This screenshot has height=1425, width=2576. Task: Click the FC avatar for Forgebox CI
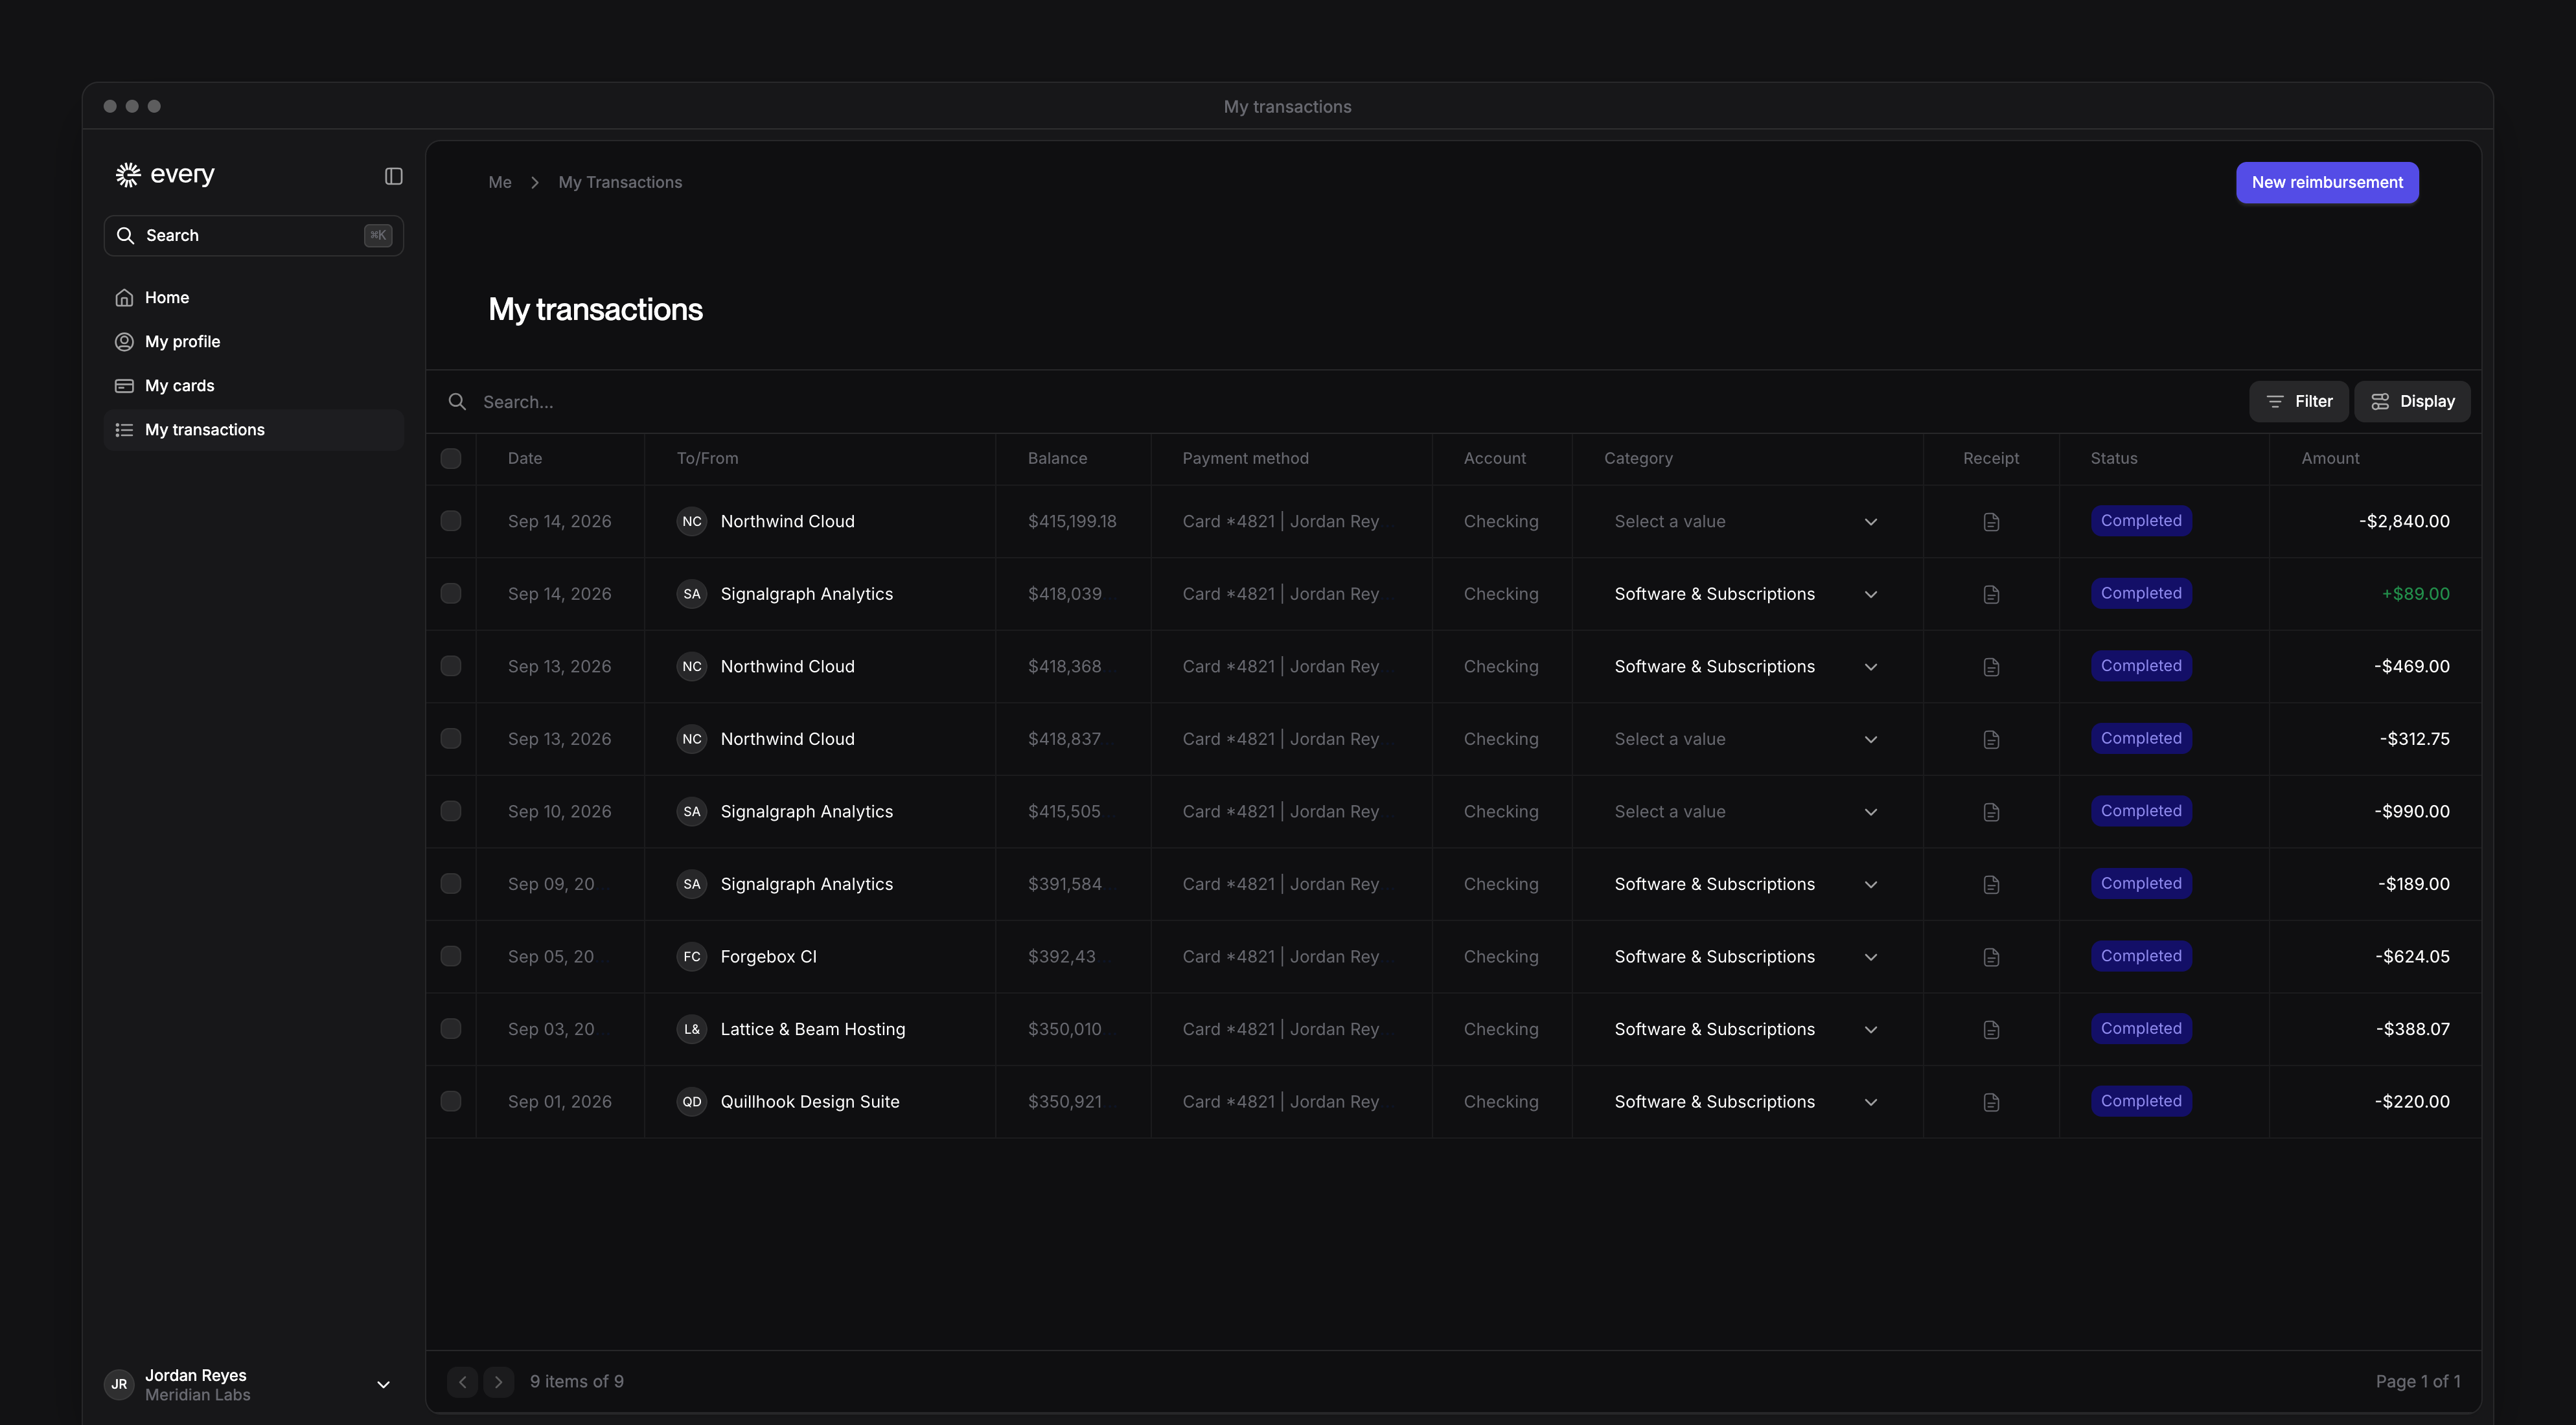[692, 956]
